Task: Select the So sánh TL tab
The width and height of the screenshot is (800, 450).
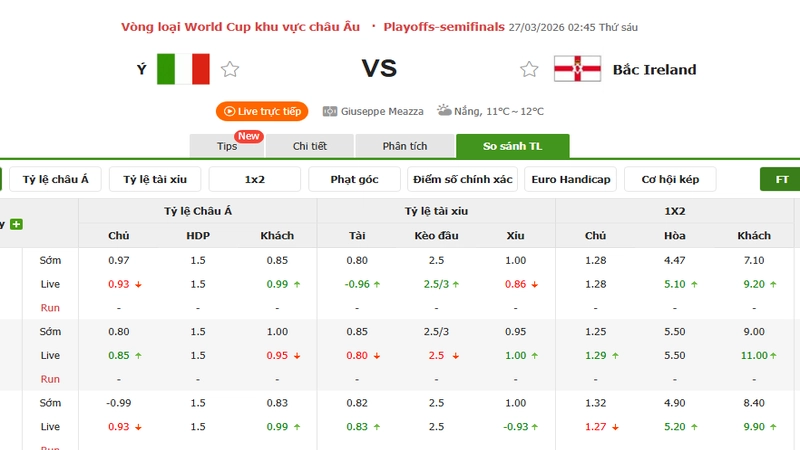Action: tap(512, 146)
